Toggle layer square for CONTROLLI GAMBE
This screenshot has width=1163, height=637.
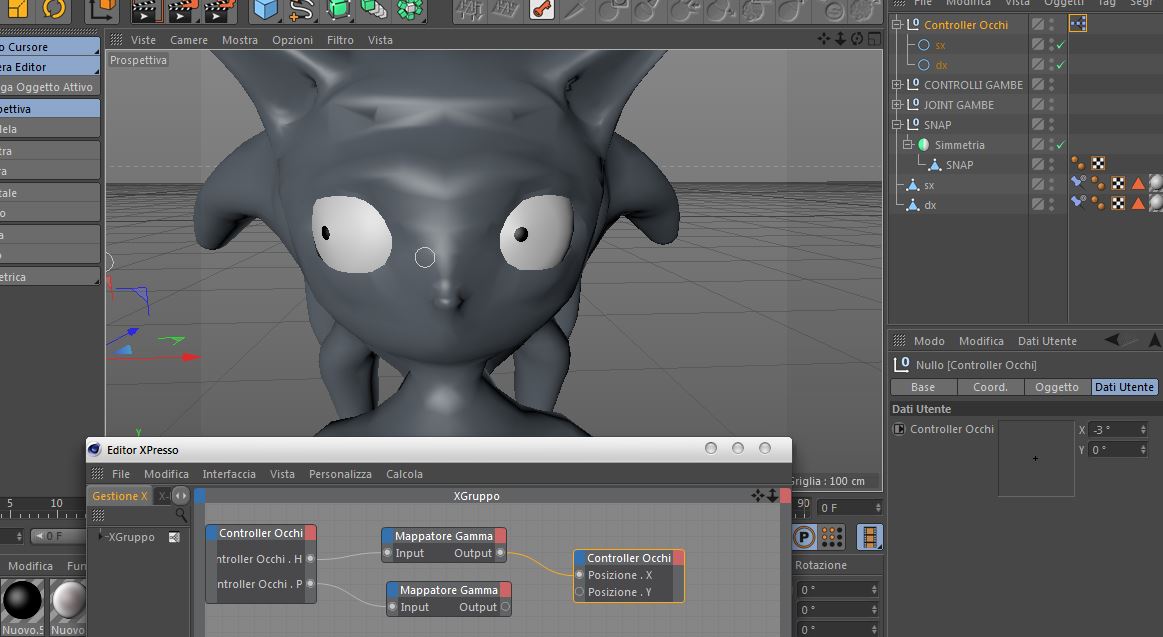point(1038,85)
